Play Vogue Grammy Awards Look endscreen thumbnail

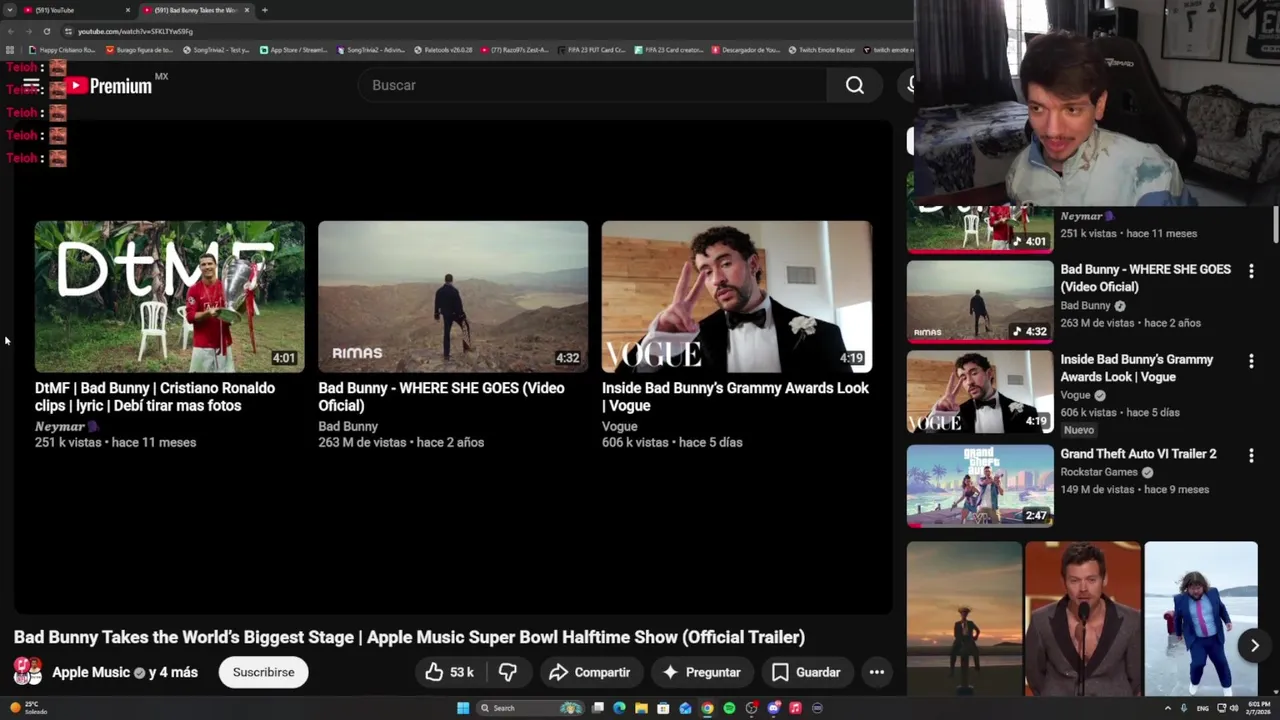(x=737, y=297)
